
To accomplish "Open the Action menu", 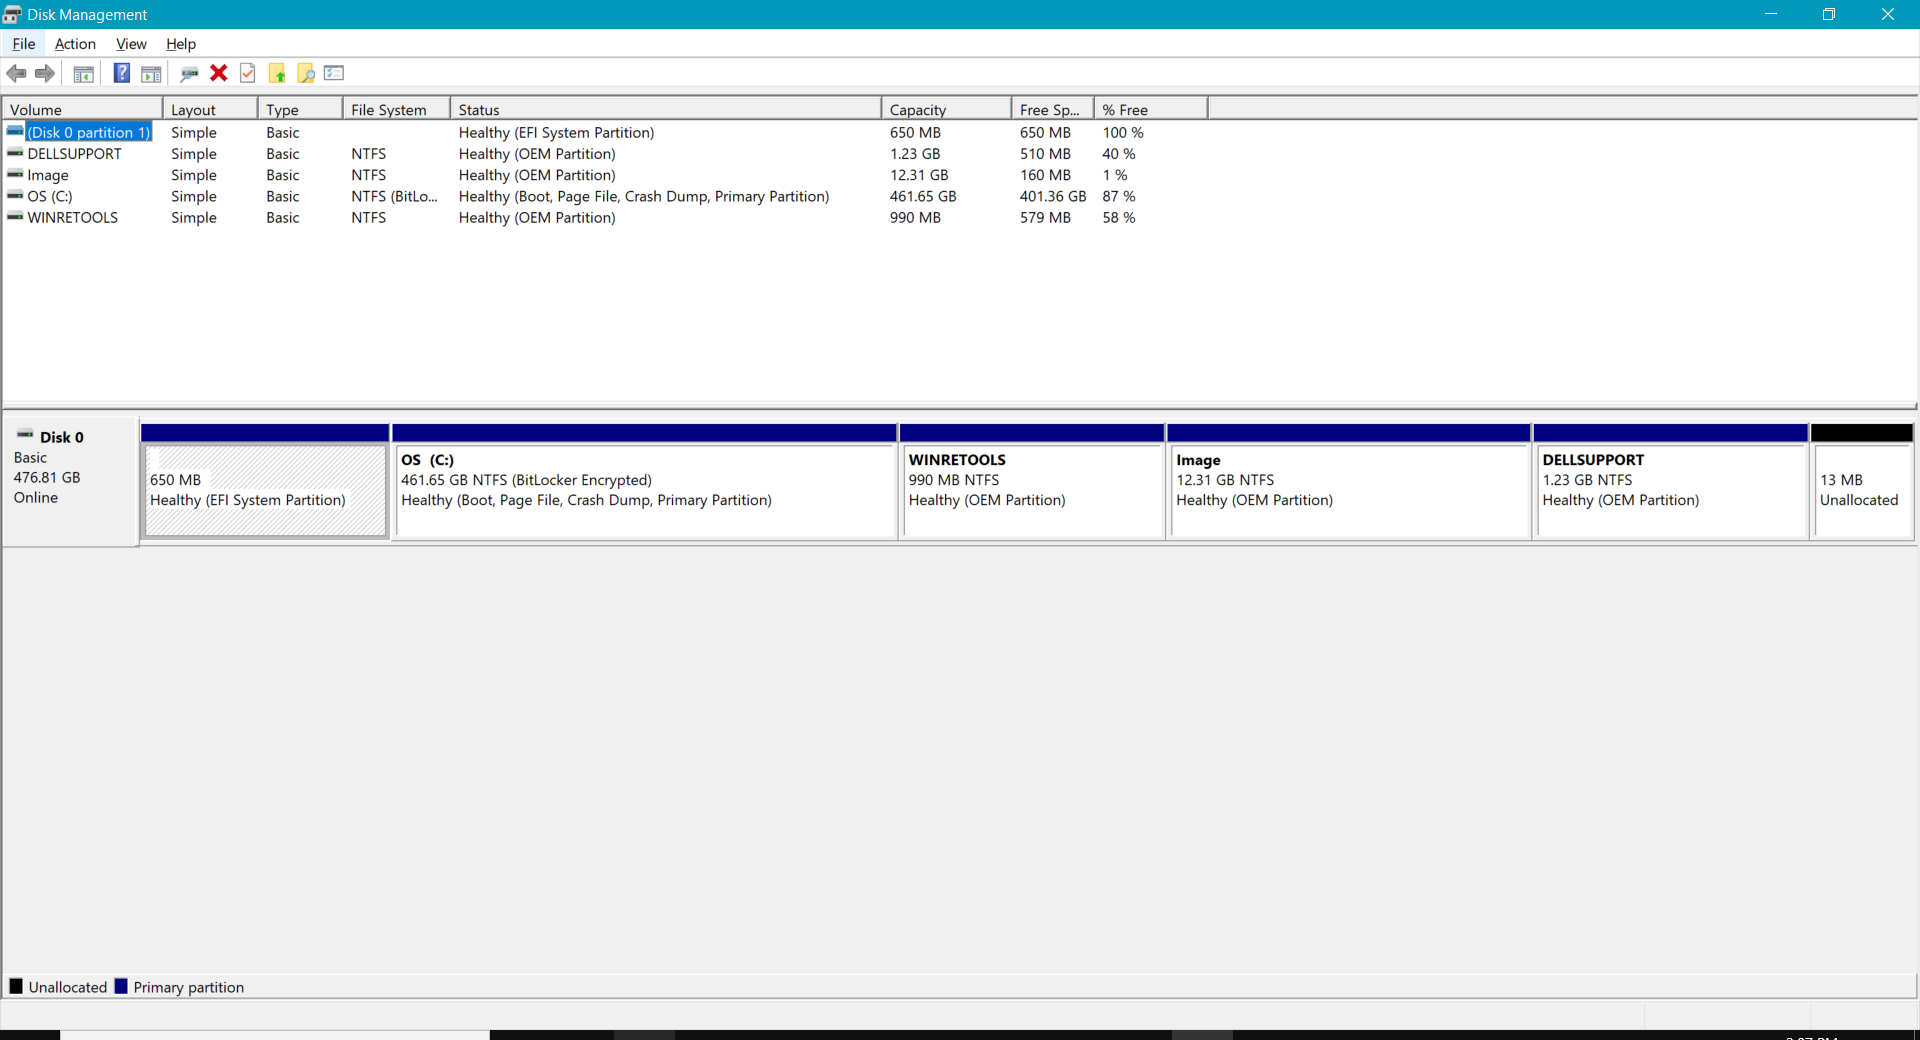I will (75, 44).
